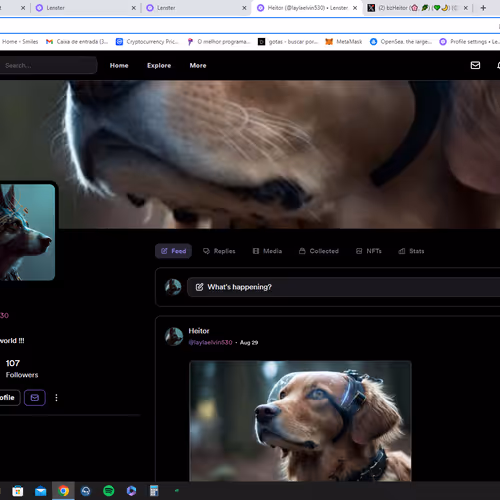Open Spotify from the taskbar
The width and height of the screenshot is (500, 500).
coord(109,491)
